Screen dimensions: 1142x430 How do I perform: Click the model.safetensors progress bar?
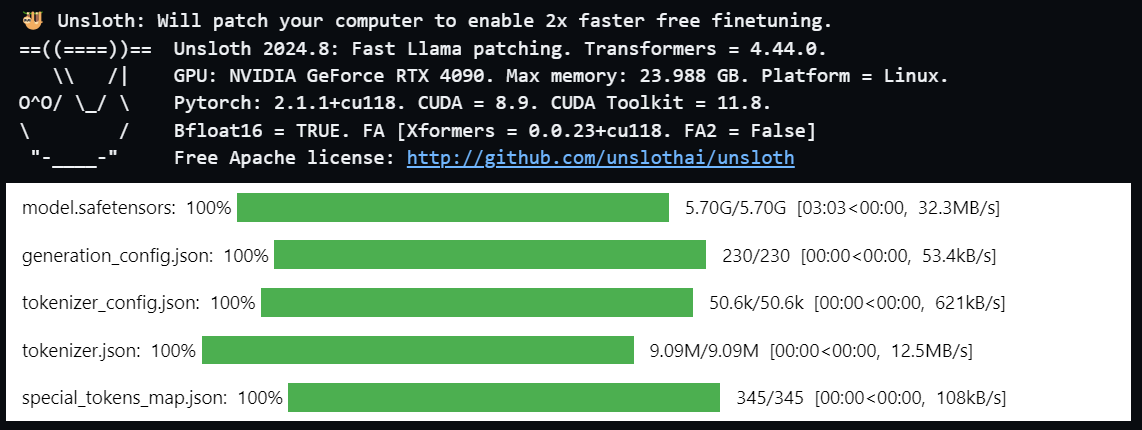453,208
